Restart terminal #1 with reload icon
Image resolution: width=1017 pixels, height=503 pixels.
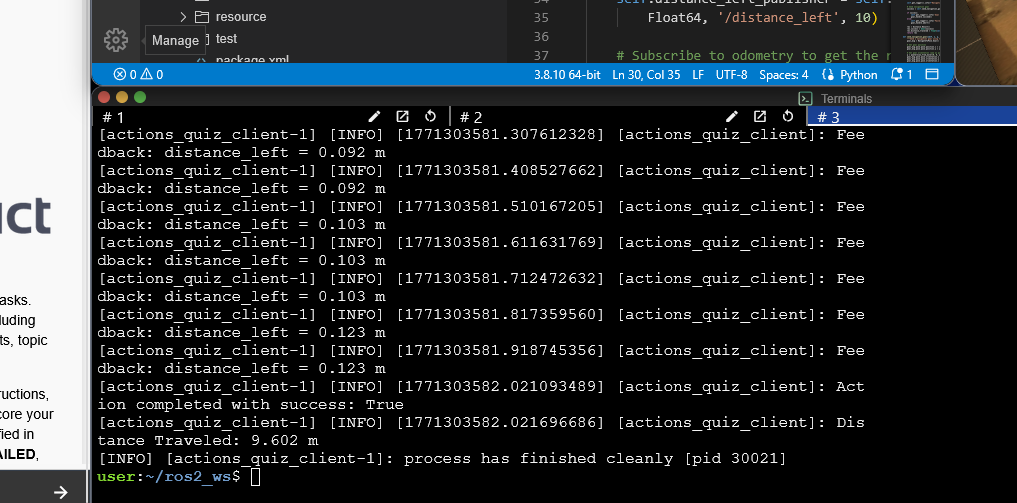click(431, 117)
